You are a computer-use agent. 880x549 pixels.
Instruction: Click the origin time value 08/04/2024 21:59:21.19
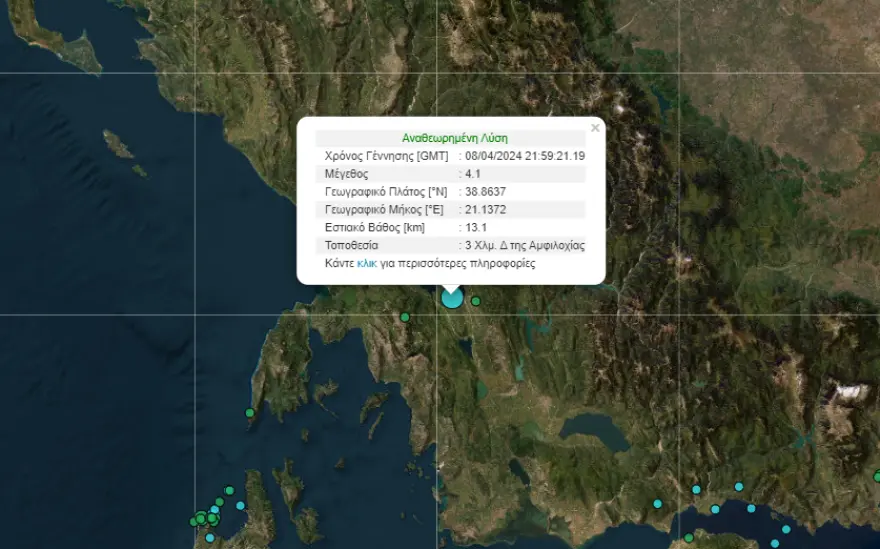click(x=525, y=156)
